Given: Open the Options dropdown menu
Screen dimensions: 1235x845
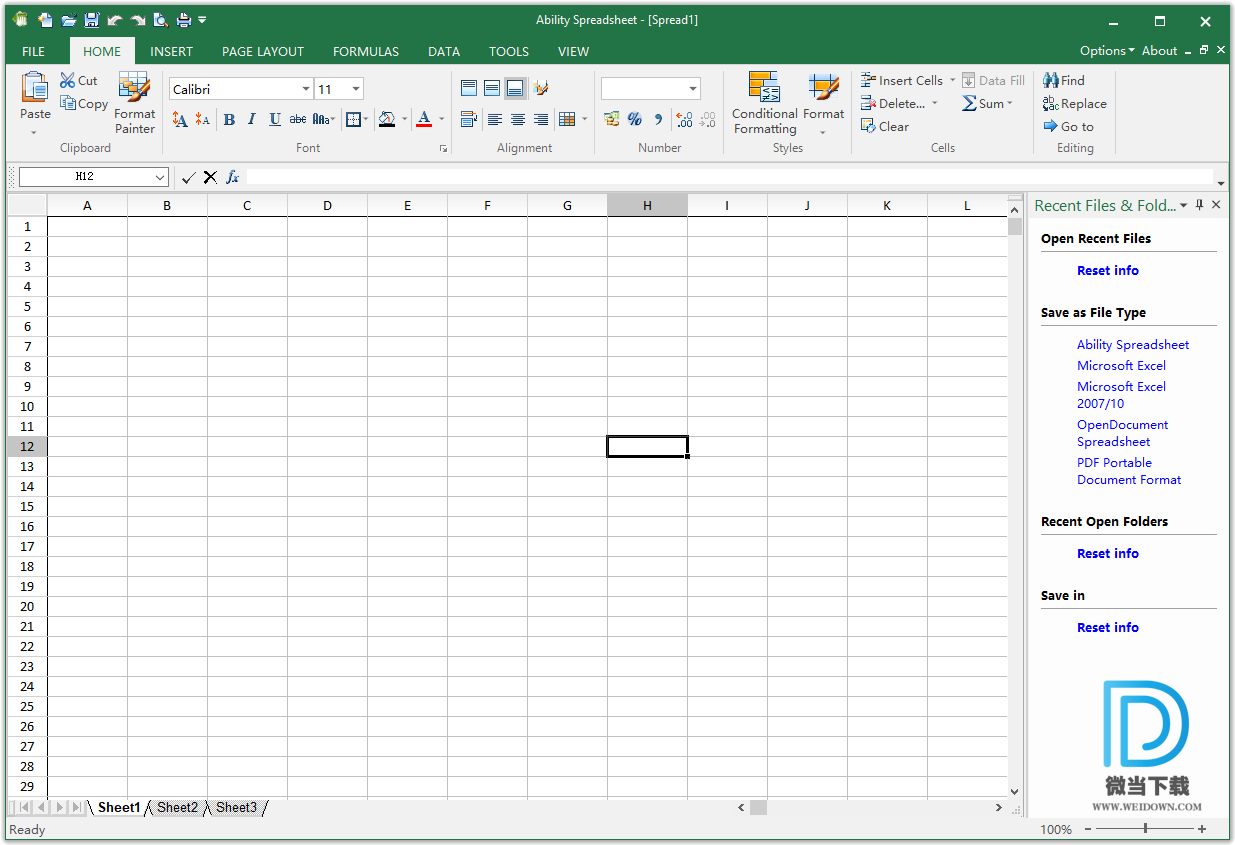Looking at the screenshot, I should click(1107, 51).
